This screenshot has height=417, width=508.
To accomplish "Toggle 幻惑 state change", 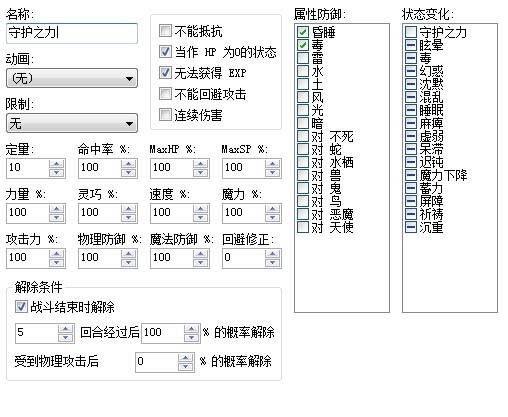I will click(411, 71).
